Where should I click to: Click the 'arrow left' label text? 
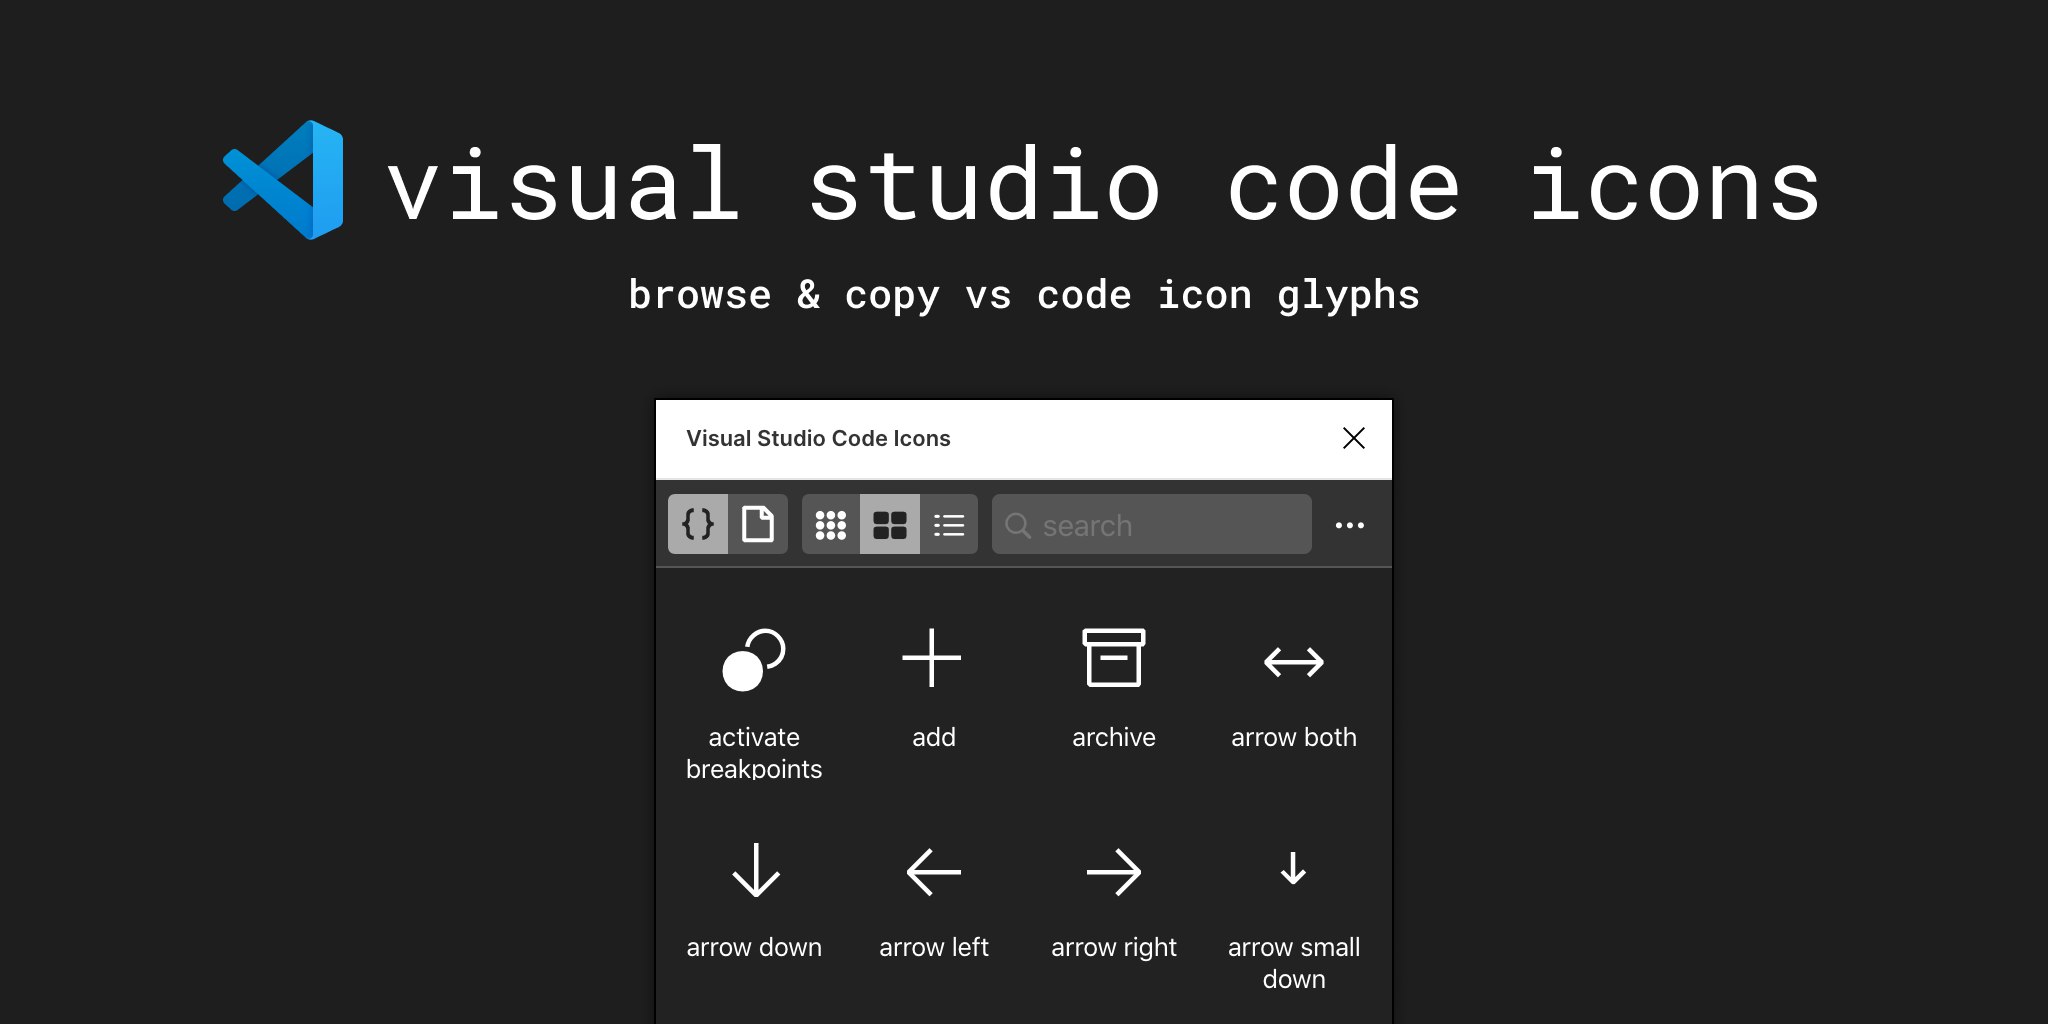pos(934,947)
